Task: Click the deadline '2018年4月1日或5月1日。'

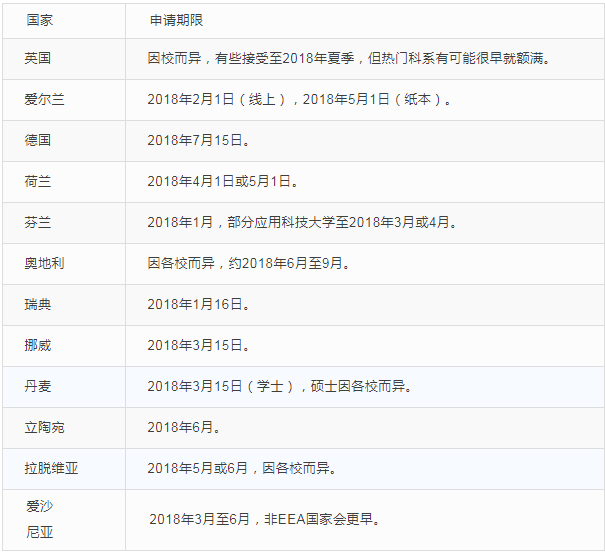Action: 222,181
